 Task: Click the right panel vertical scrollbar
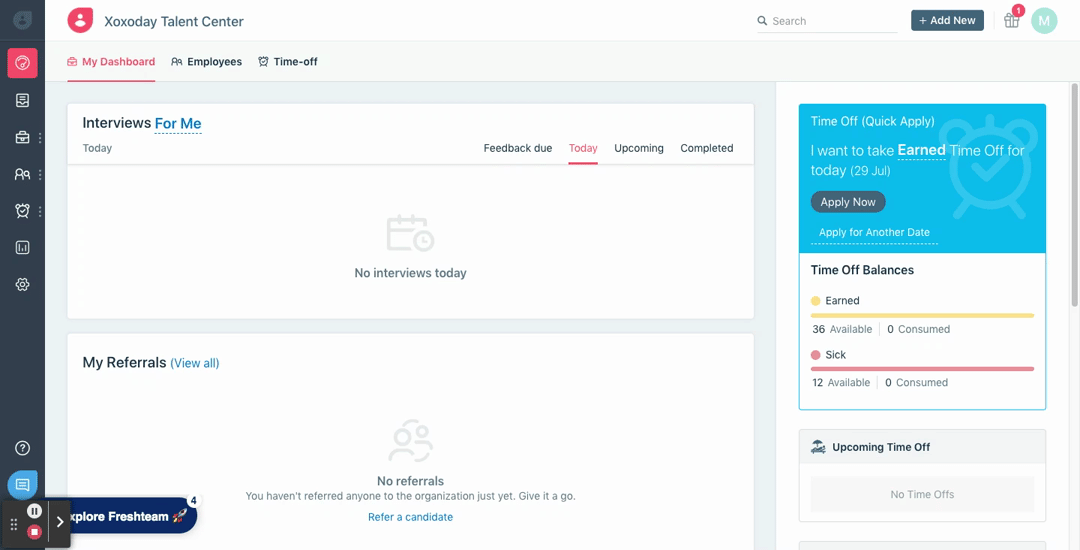[x=1074, y=195]
